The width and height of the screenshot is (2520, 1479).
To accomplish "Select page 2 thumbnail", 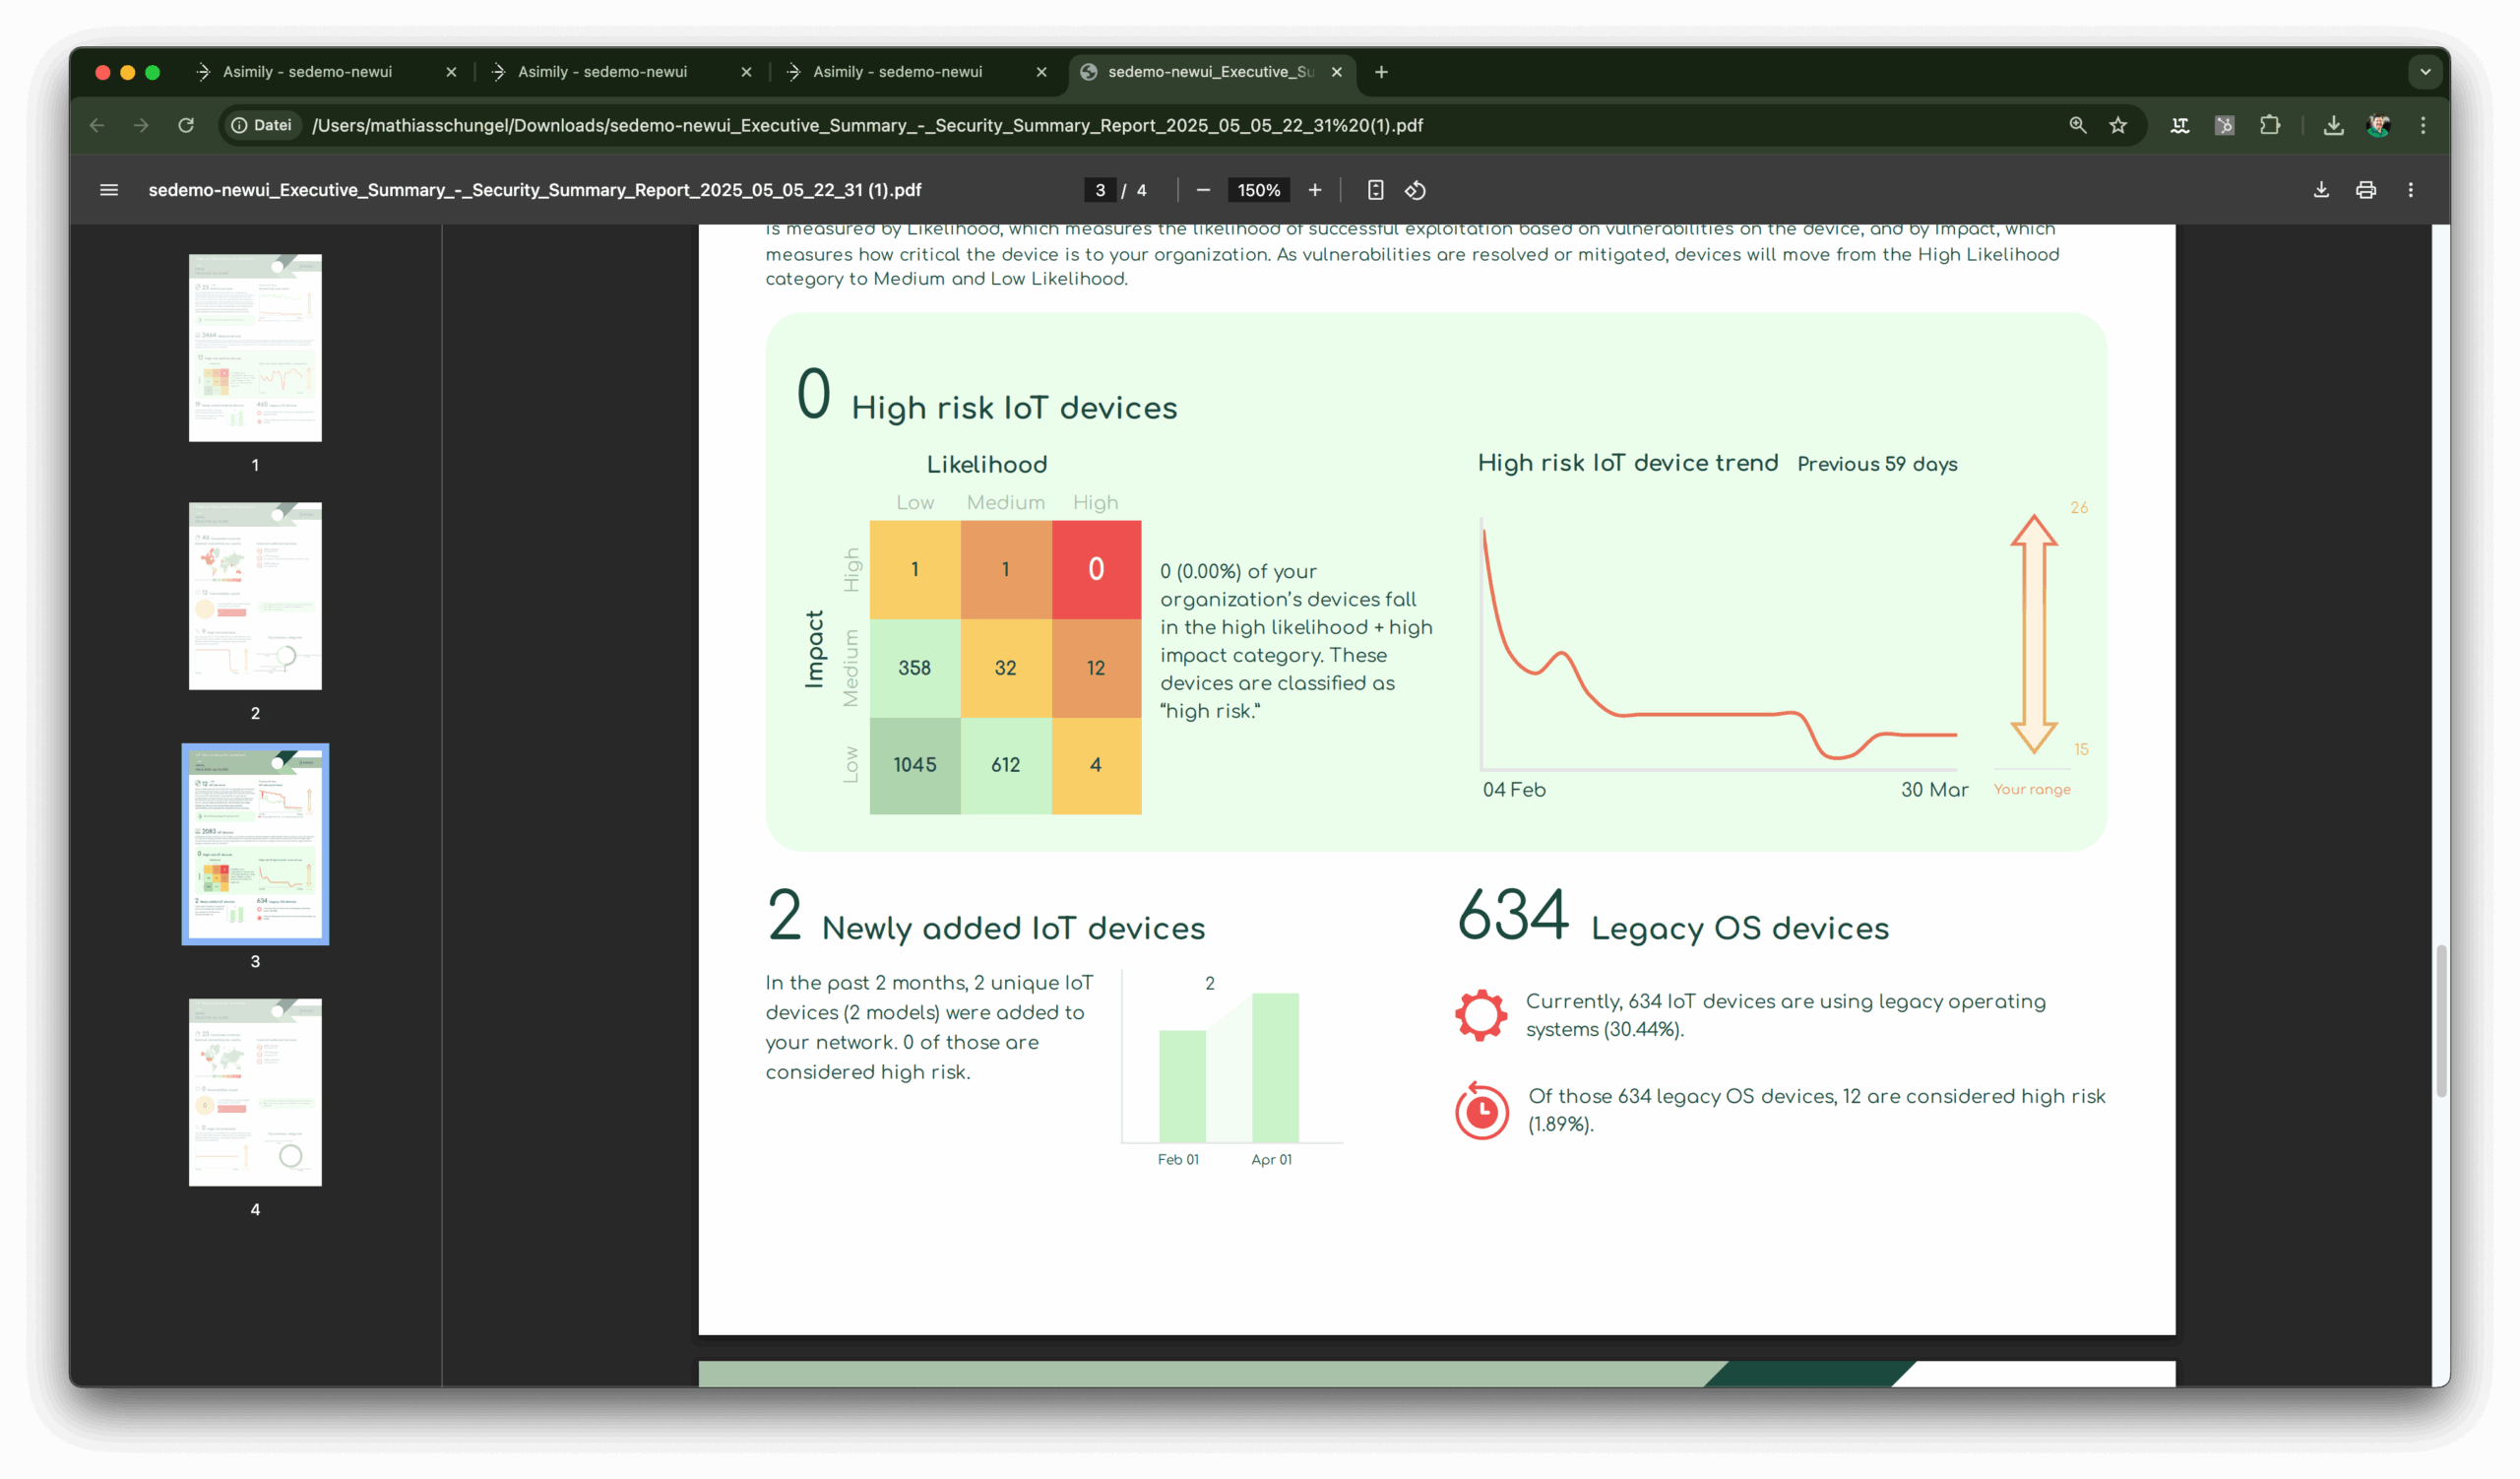I will (255, 596).
